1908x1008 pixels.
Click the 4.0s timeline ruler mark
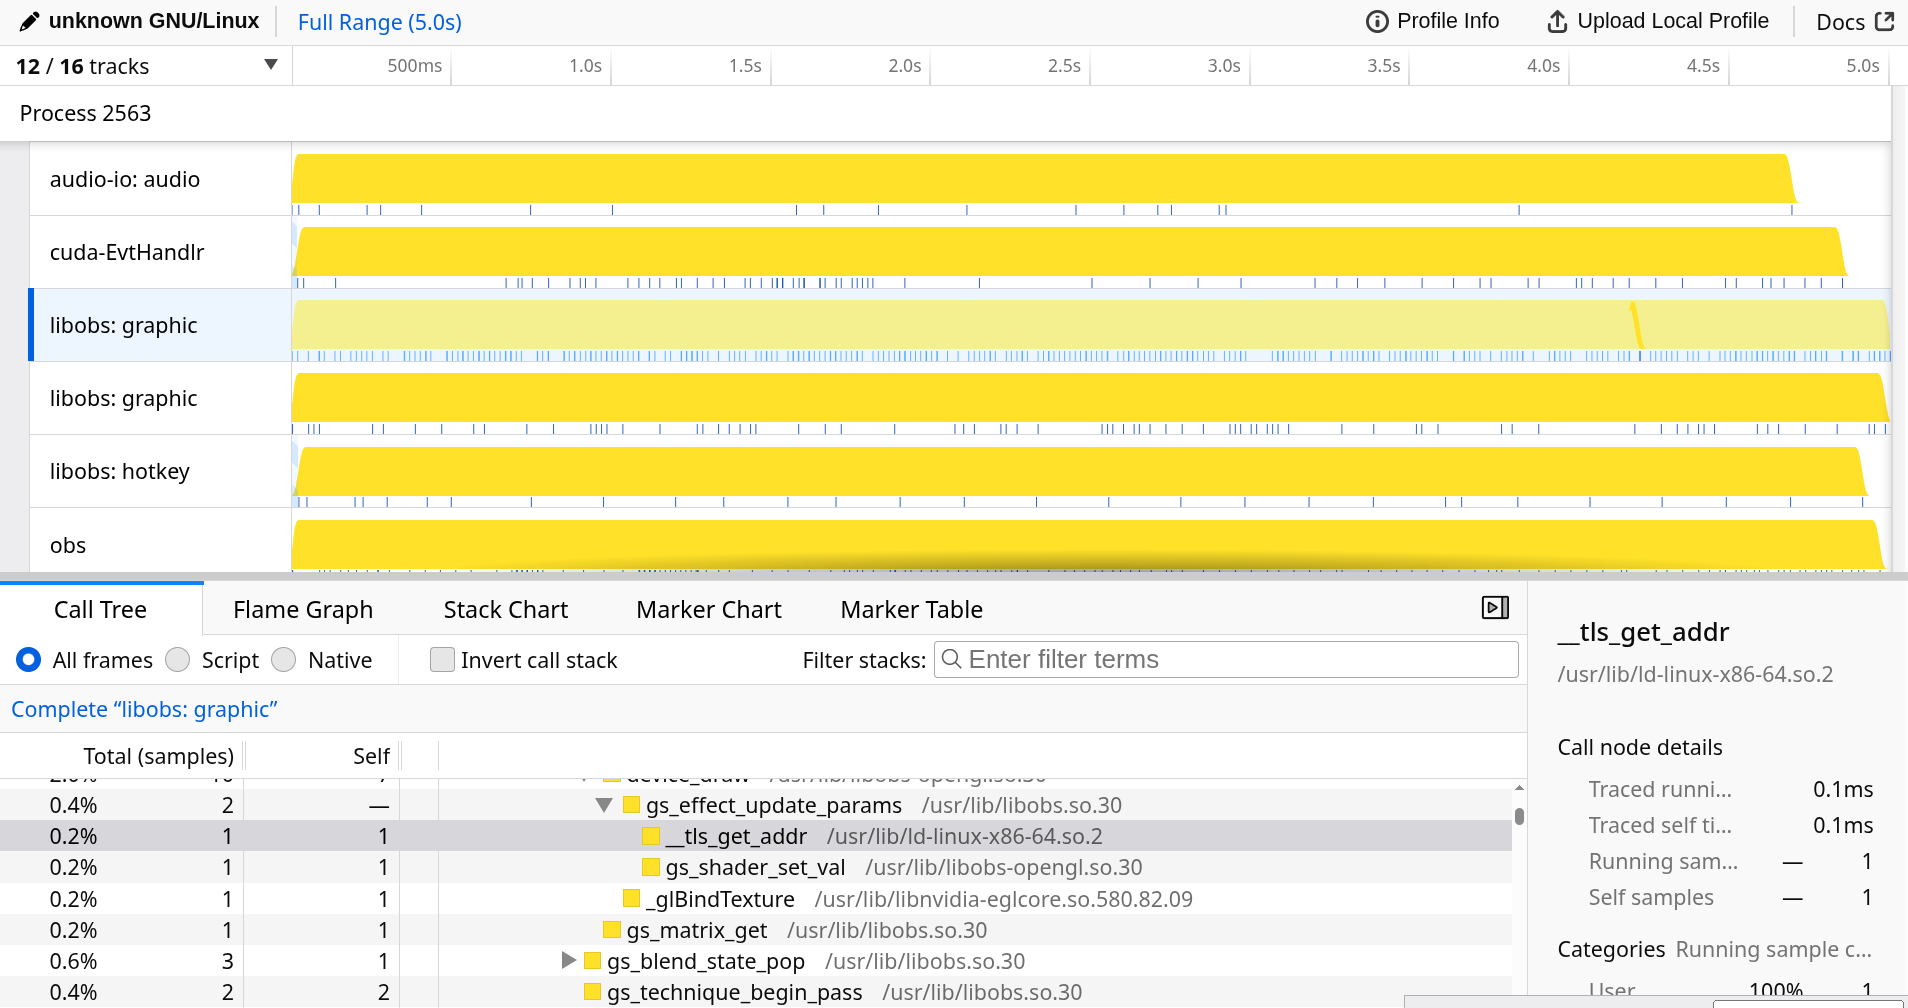click(1543, 66)
